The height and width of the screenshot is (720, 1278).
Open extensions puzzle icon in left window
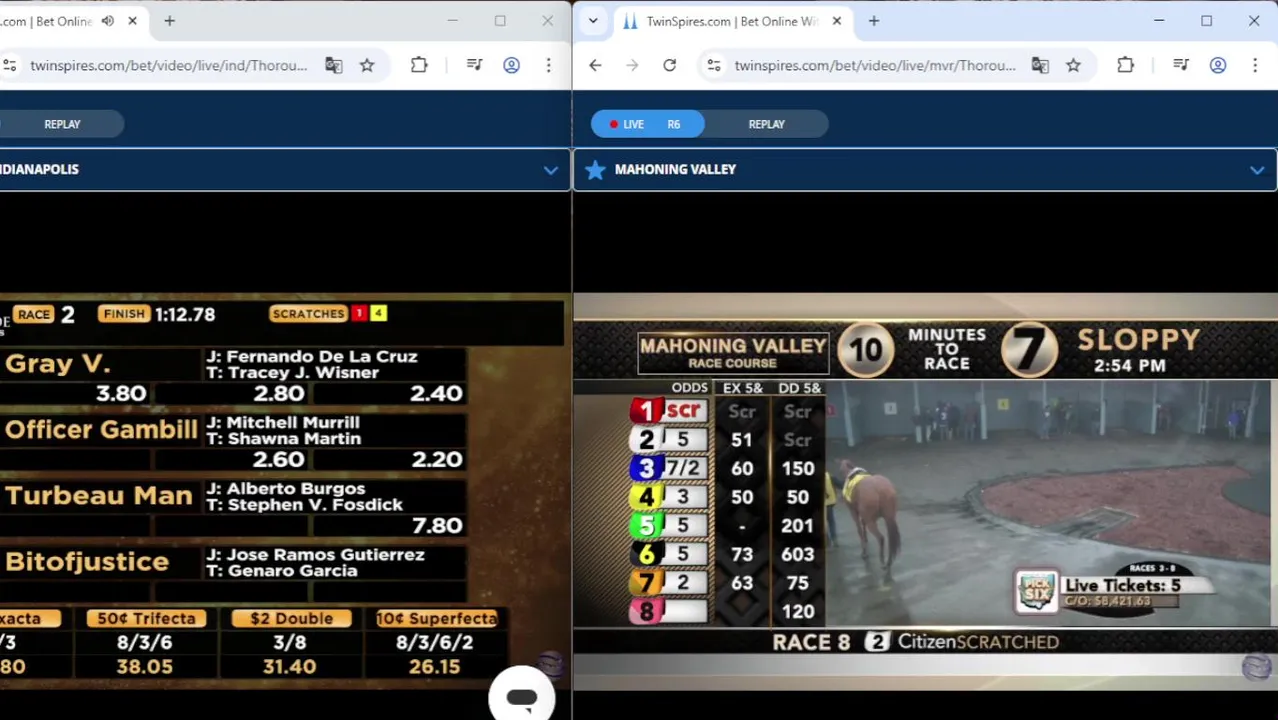[419, 65]
